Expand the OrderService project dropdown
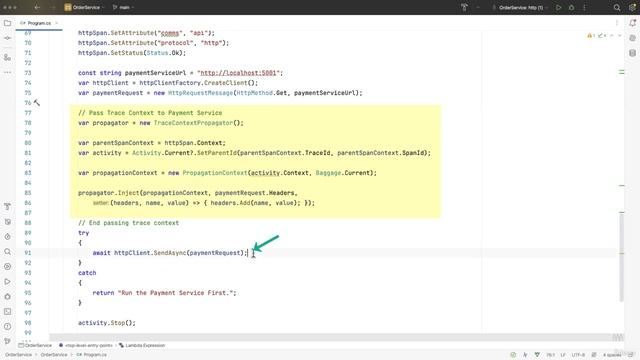This screenshot has width=640, height=360. click(84, 7)
